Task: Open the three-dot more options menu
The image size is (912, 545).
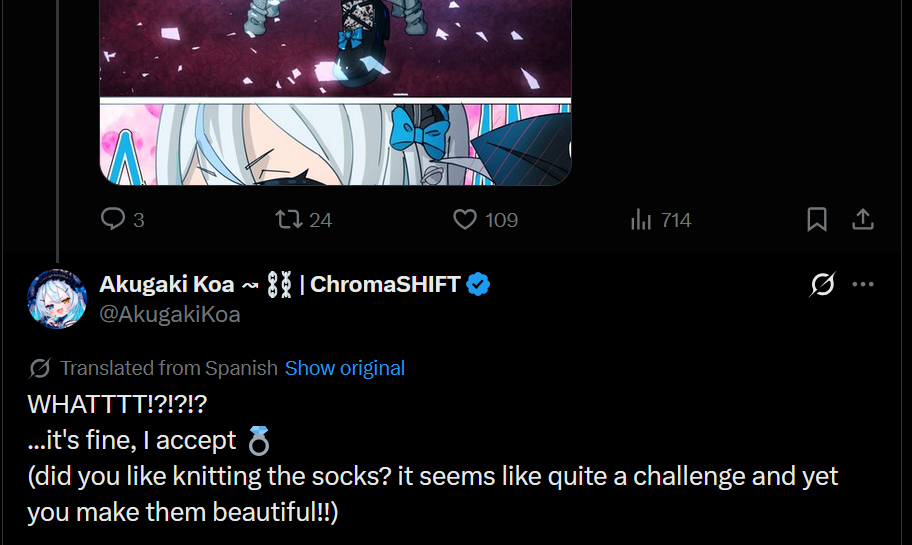Action: pos(863,284)
